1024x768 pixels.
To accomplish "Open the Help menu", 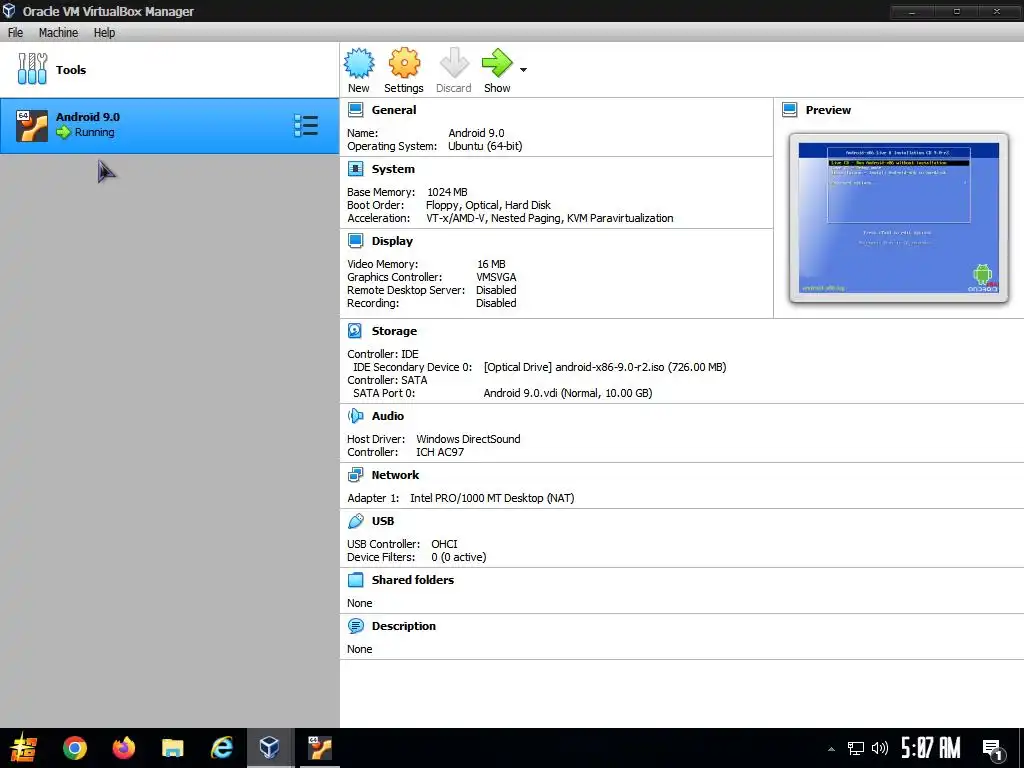I will point(104,33).
